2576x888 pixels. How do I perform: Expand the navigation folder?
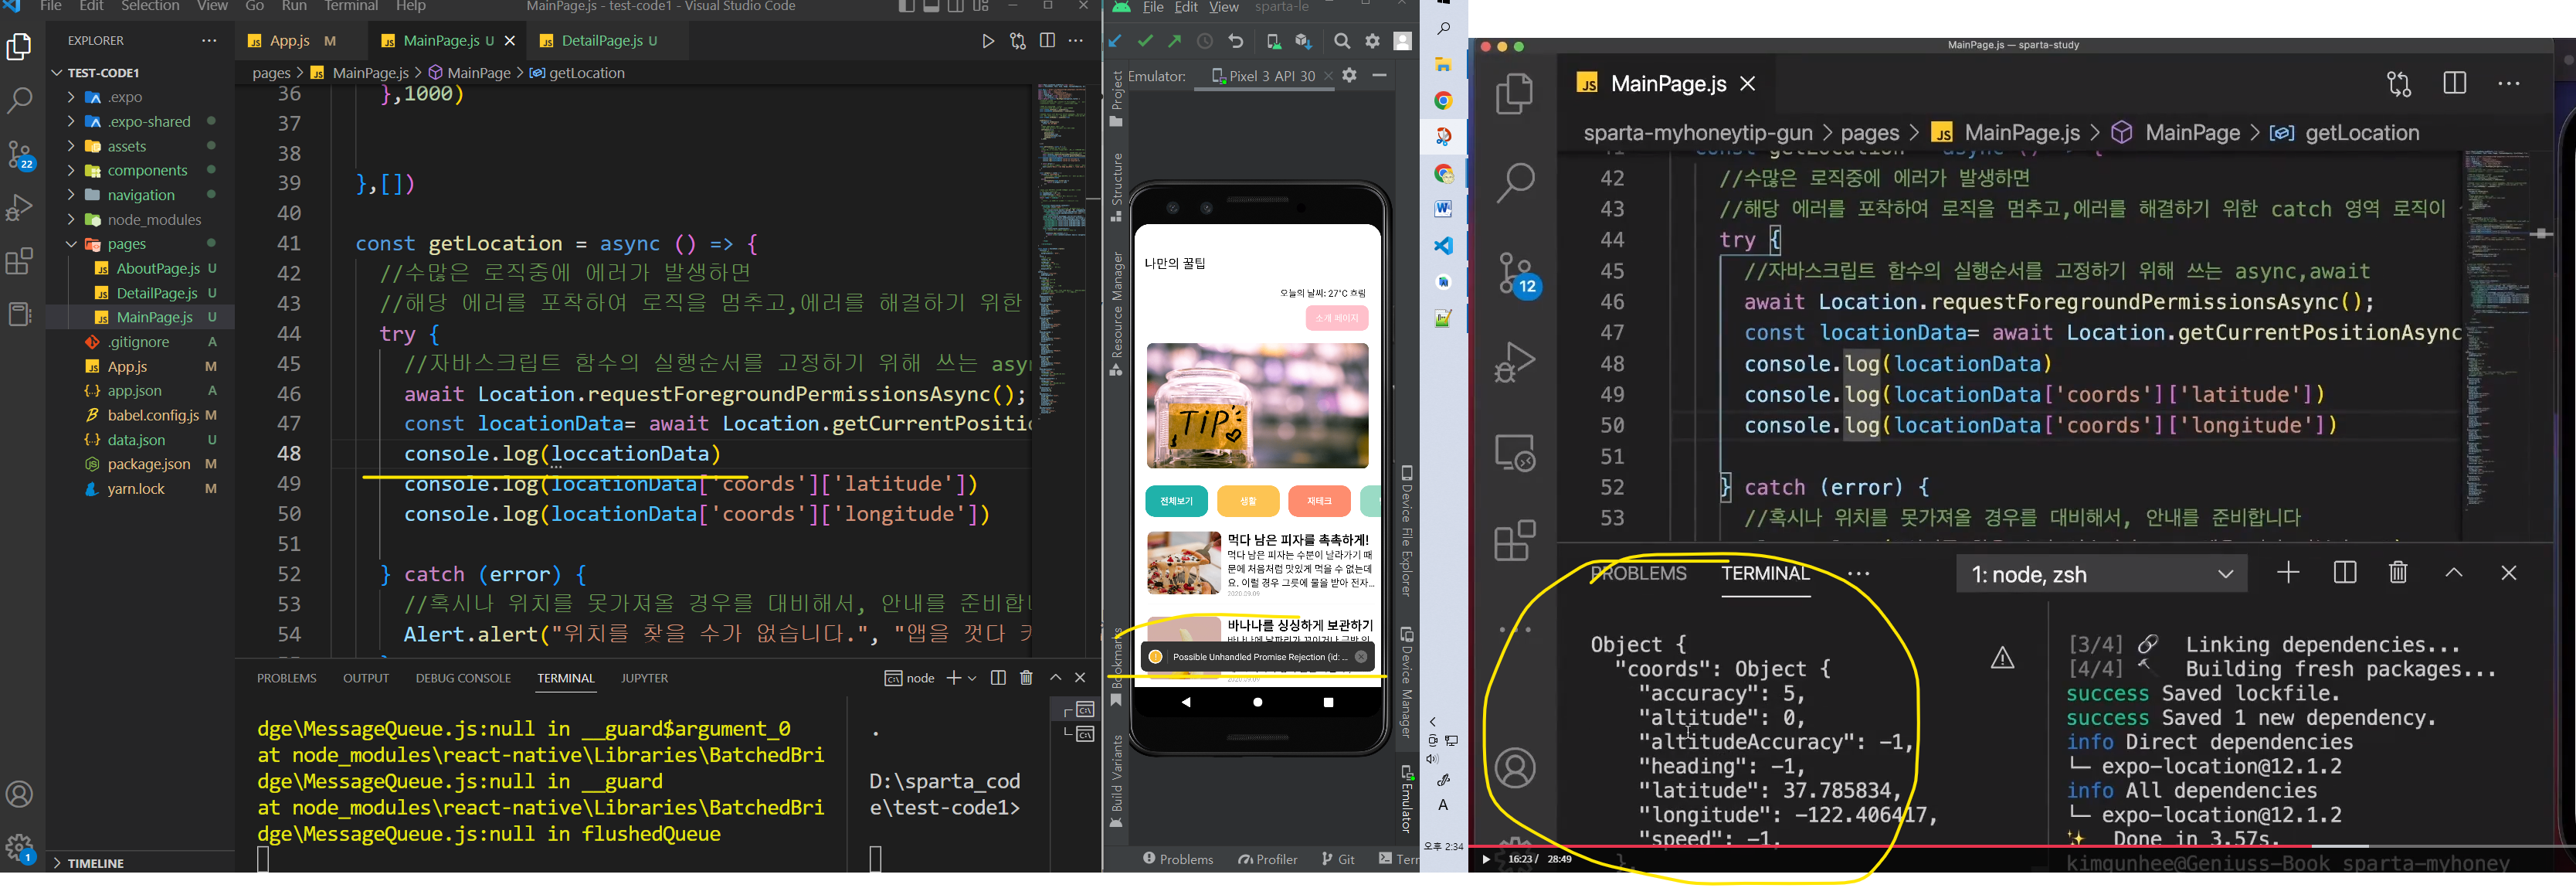tap(71, 195)
